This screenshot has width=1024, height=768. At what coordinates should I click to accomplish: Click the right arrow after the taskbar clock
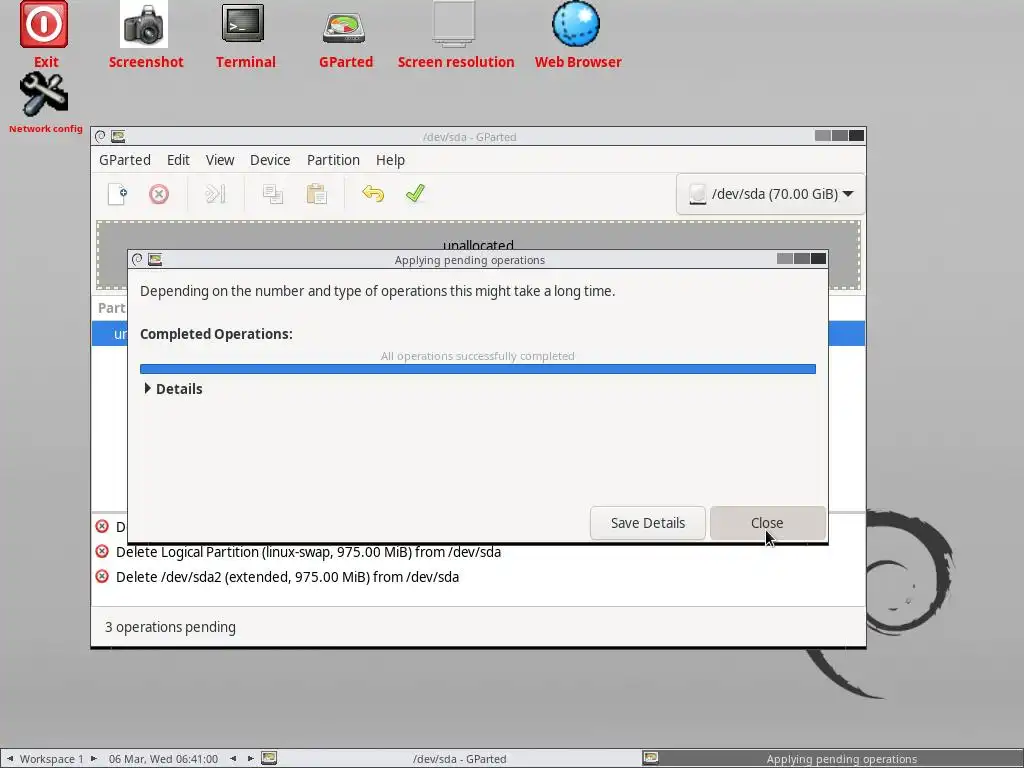tap(250, 758)
